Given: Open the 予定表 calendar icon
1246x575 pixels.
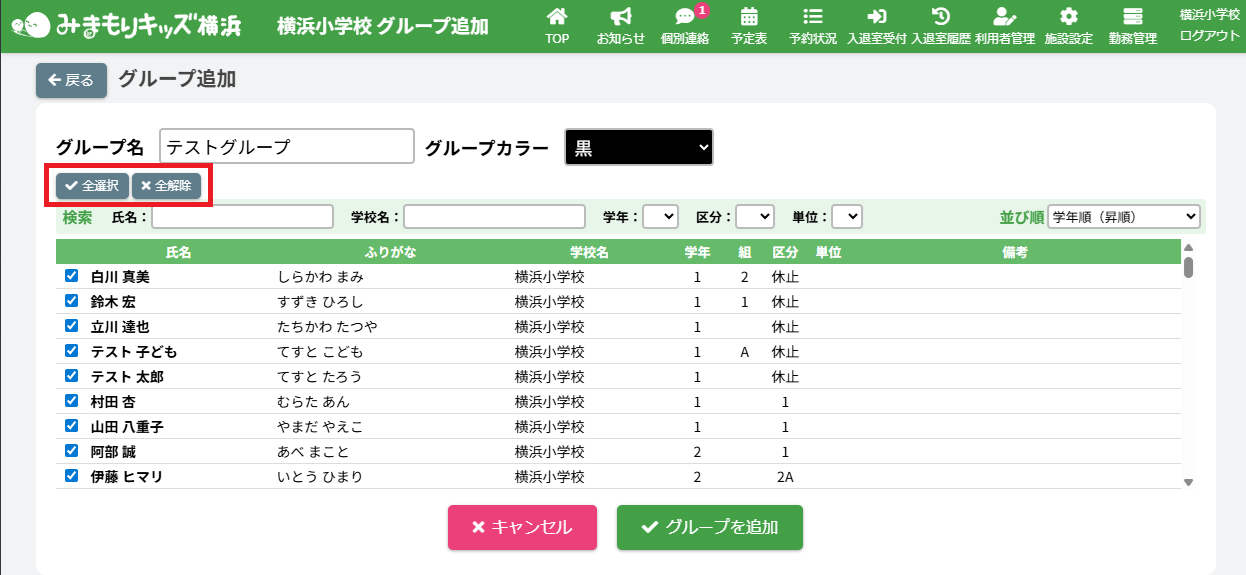Looking at the screenshot, I should click(748, 17).
